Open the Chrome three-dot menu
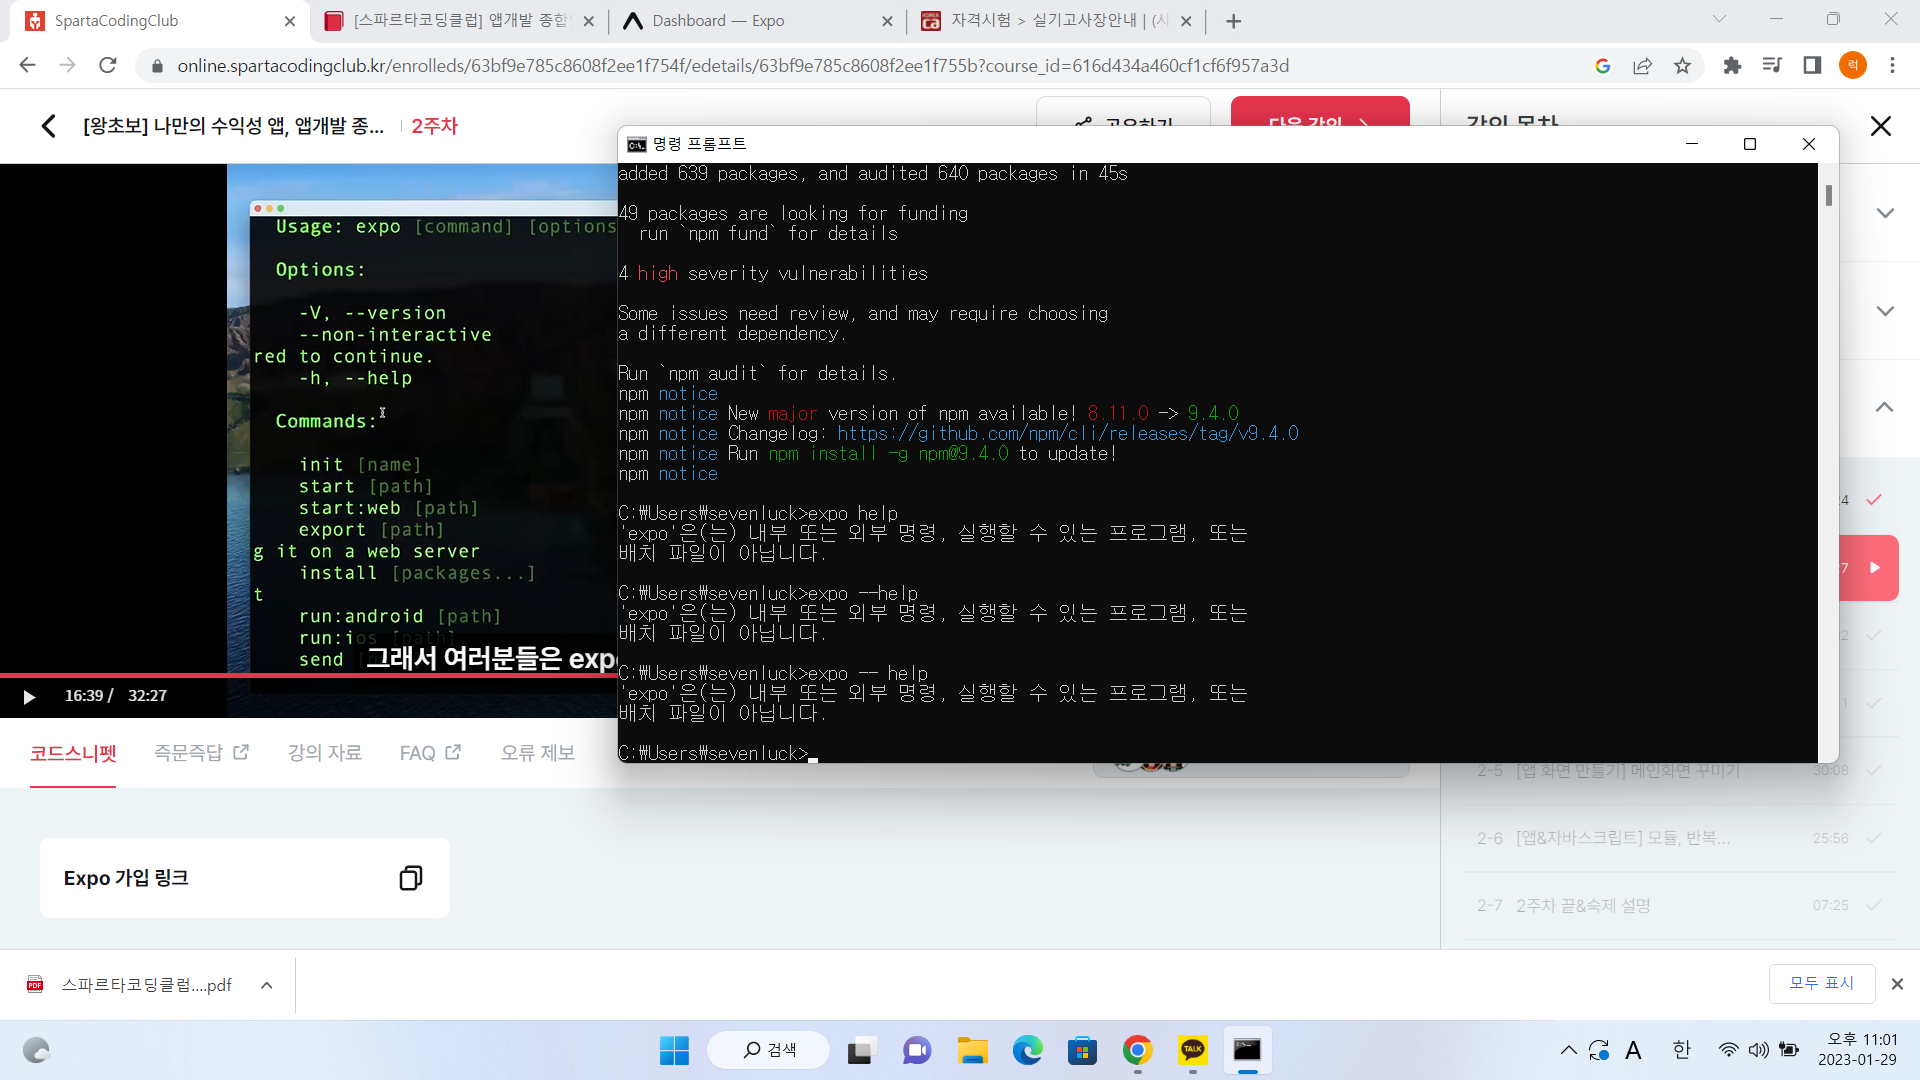1920x1080 pixels. (x=1892, y=66)
